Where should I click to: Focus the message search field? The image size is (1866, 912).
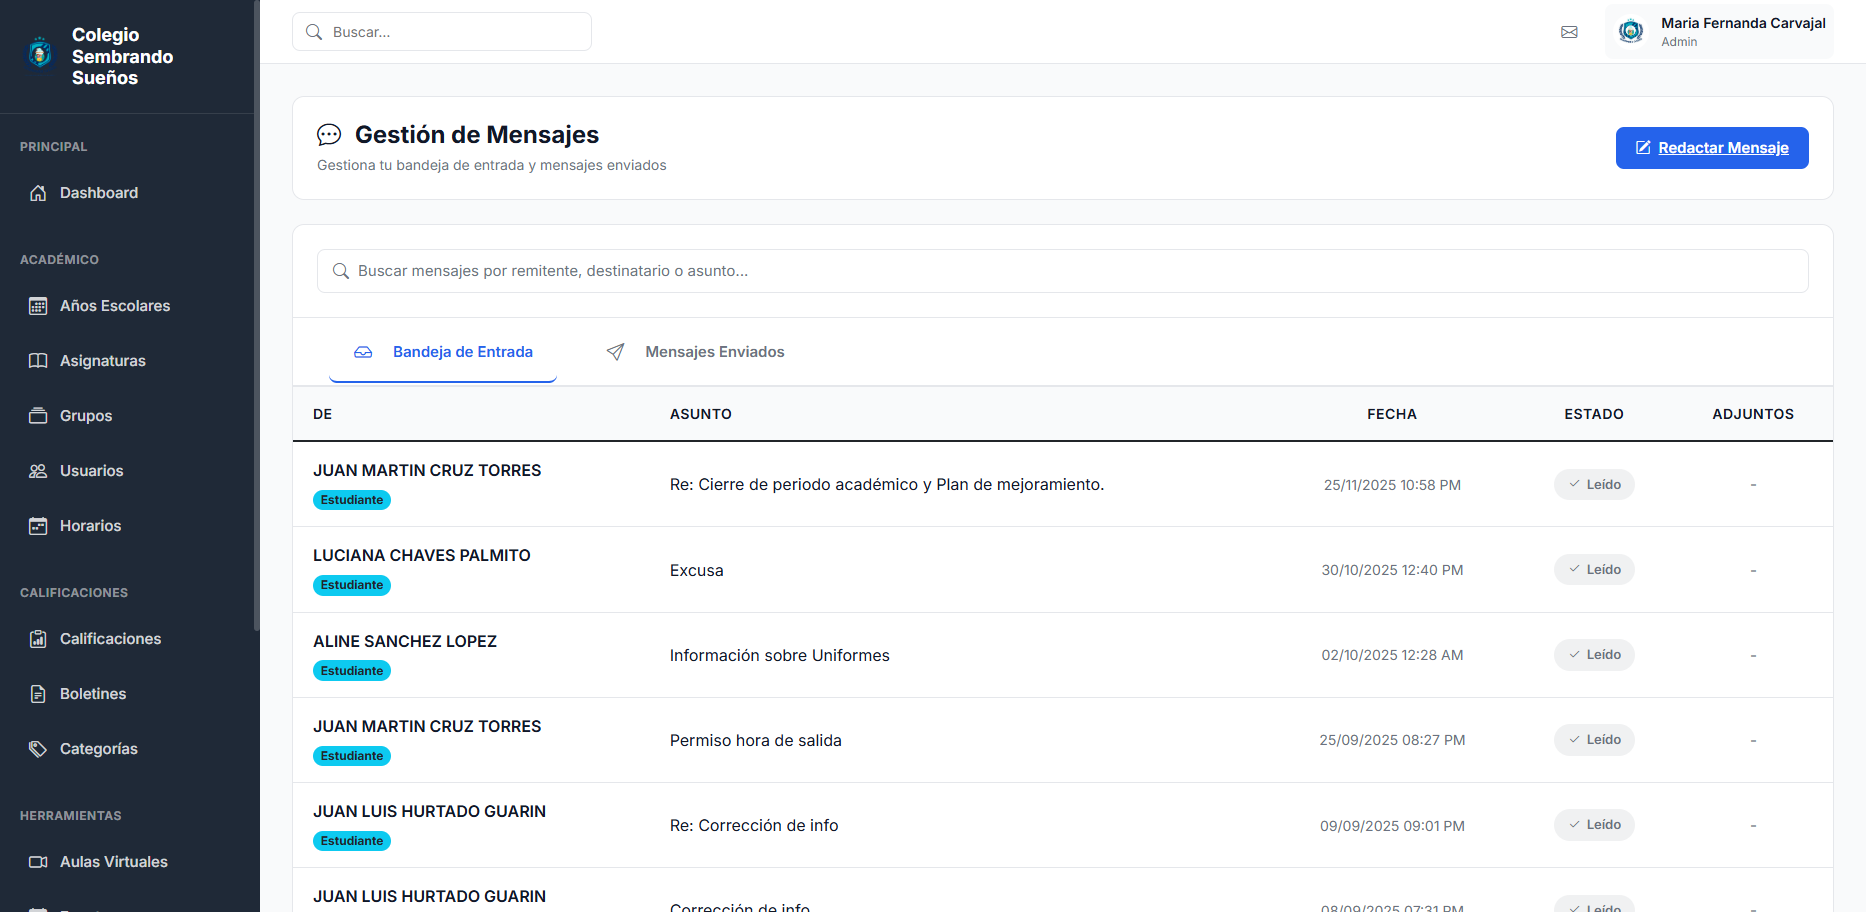(1062, 271)
